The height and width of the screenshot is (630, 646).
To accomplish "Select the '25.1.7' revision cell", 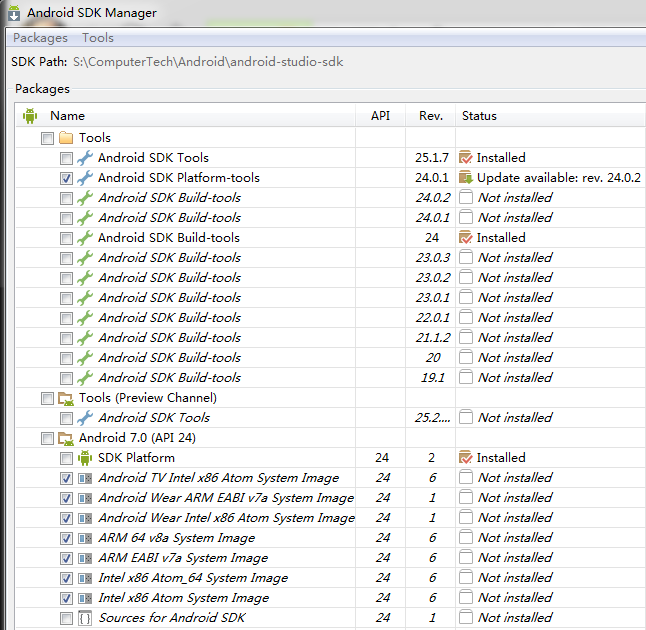I will point(432,157).
